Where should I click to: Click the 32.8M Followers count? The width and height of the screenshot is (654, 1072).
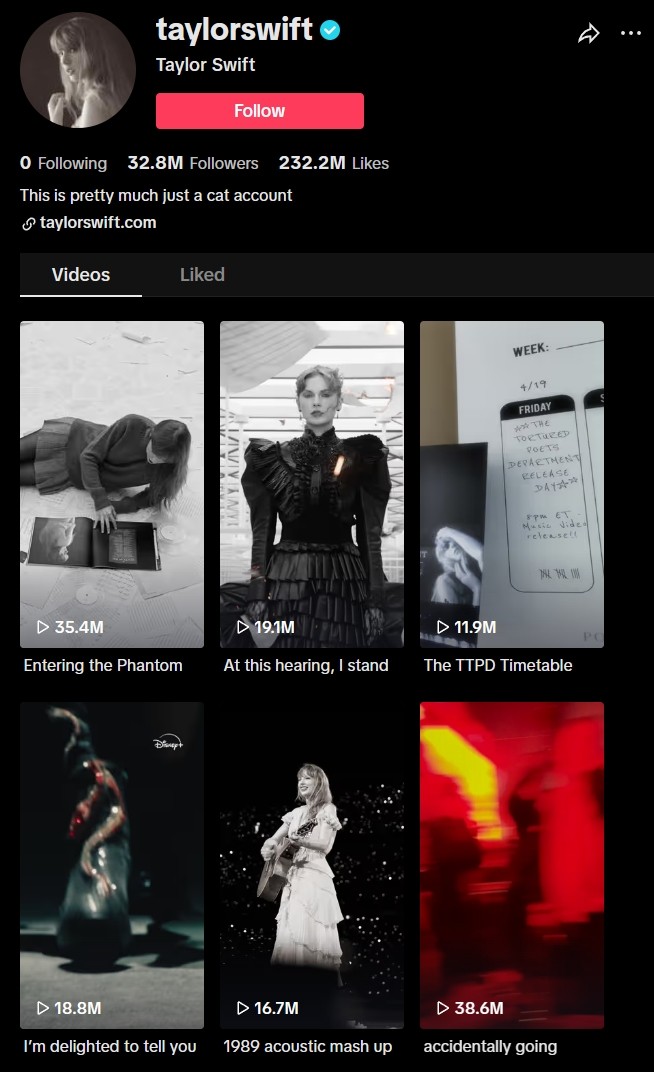(193, 163)
